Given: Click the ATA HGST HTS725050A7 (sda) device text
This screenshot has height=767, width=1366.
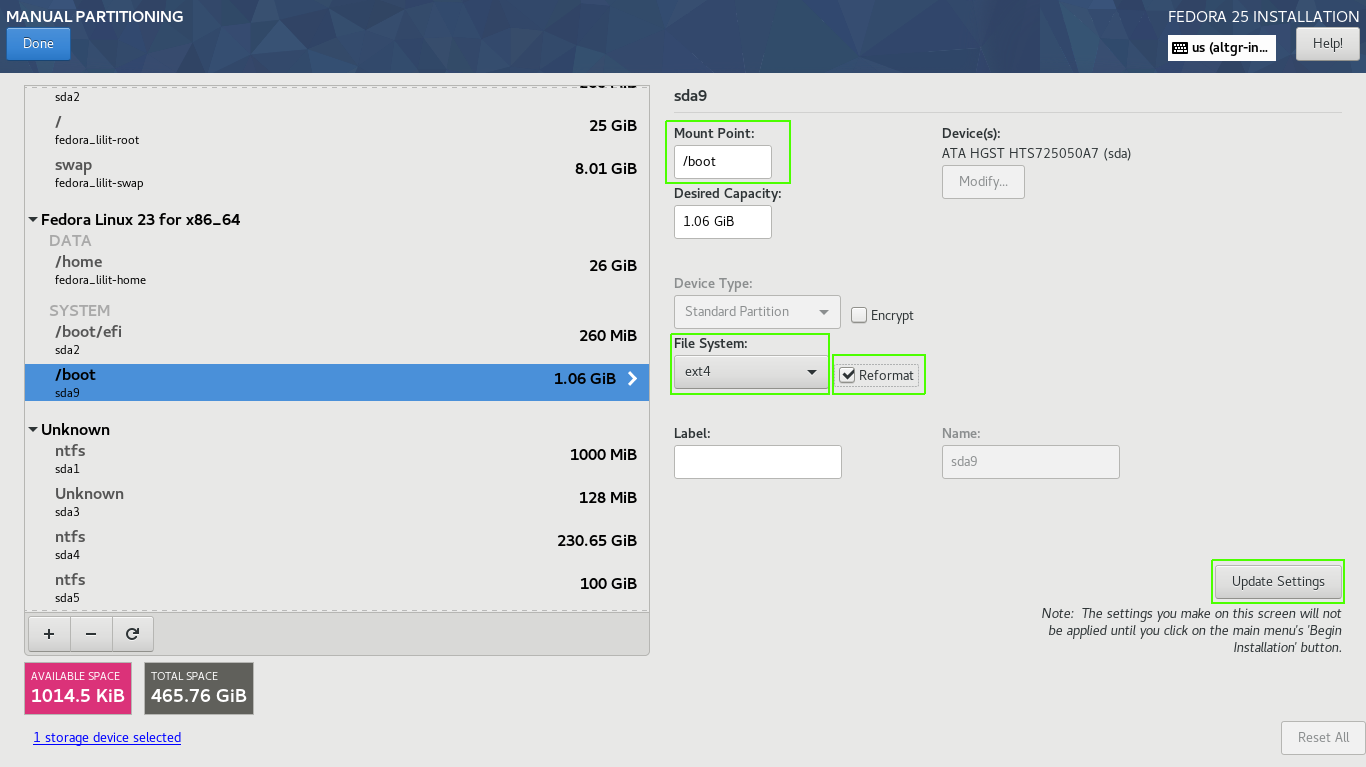Looking at the screenshot, I should 1036,154.
